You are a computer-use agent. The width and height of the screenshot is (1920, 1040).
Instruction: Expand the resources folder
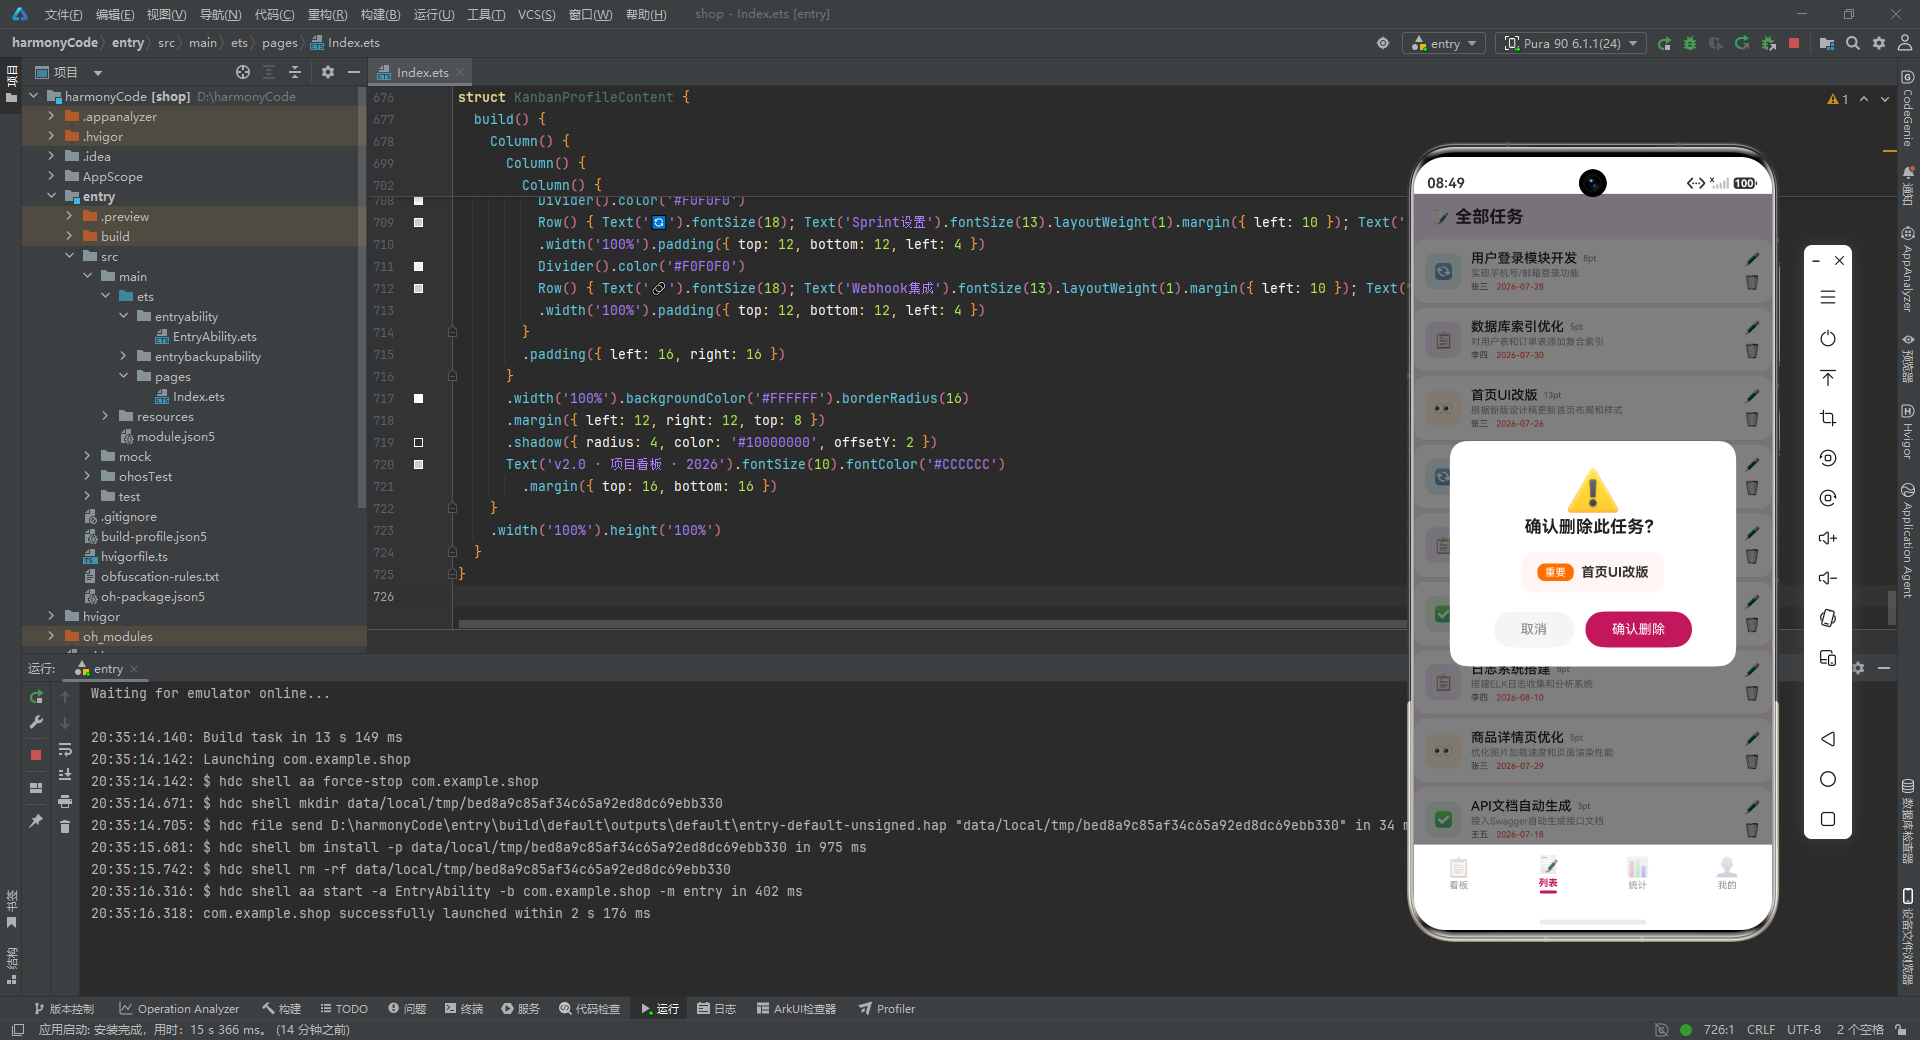tap(105, 416)
